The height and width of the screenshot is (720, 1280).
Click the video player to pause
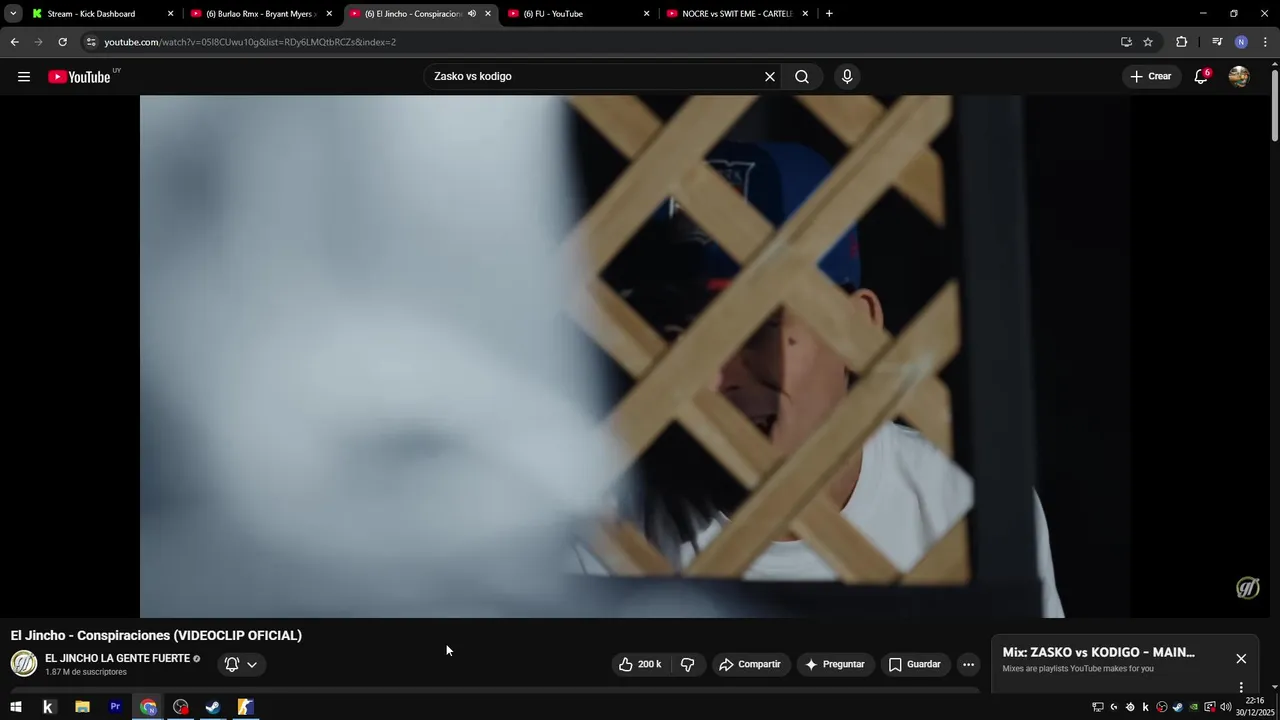(636, 356)
